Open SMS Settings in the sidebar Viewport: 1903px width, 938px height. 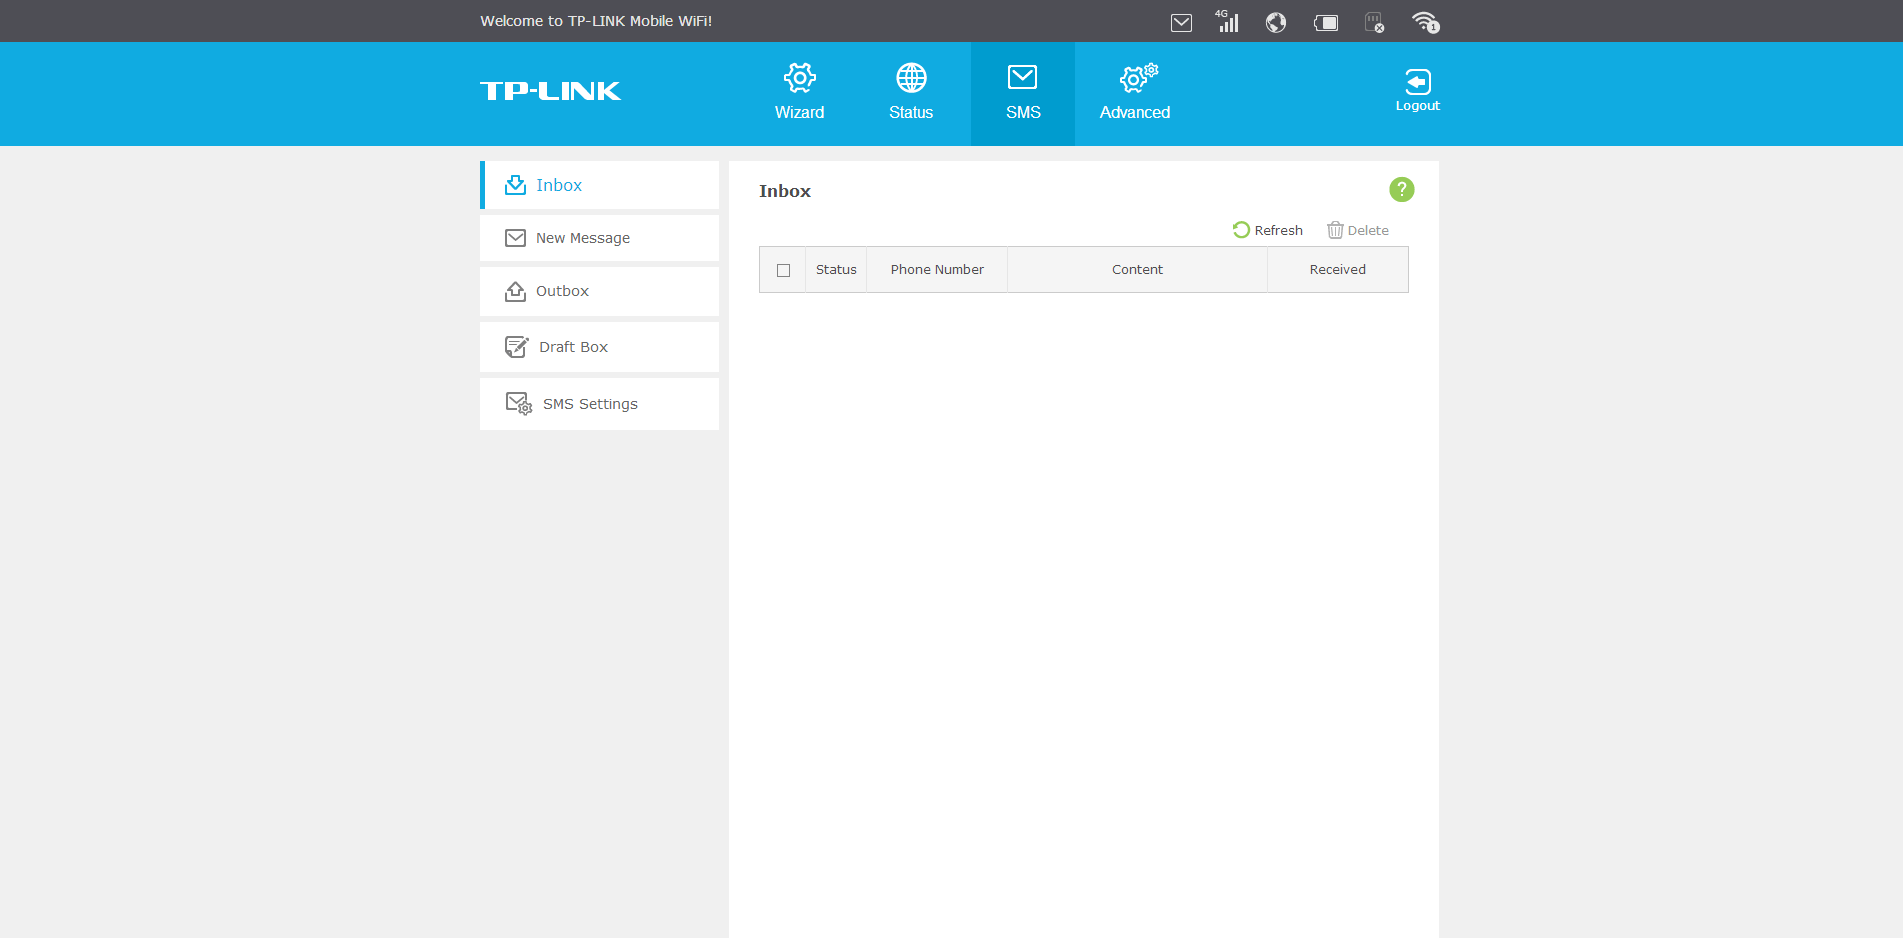click(x=590, y=404)
